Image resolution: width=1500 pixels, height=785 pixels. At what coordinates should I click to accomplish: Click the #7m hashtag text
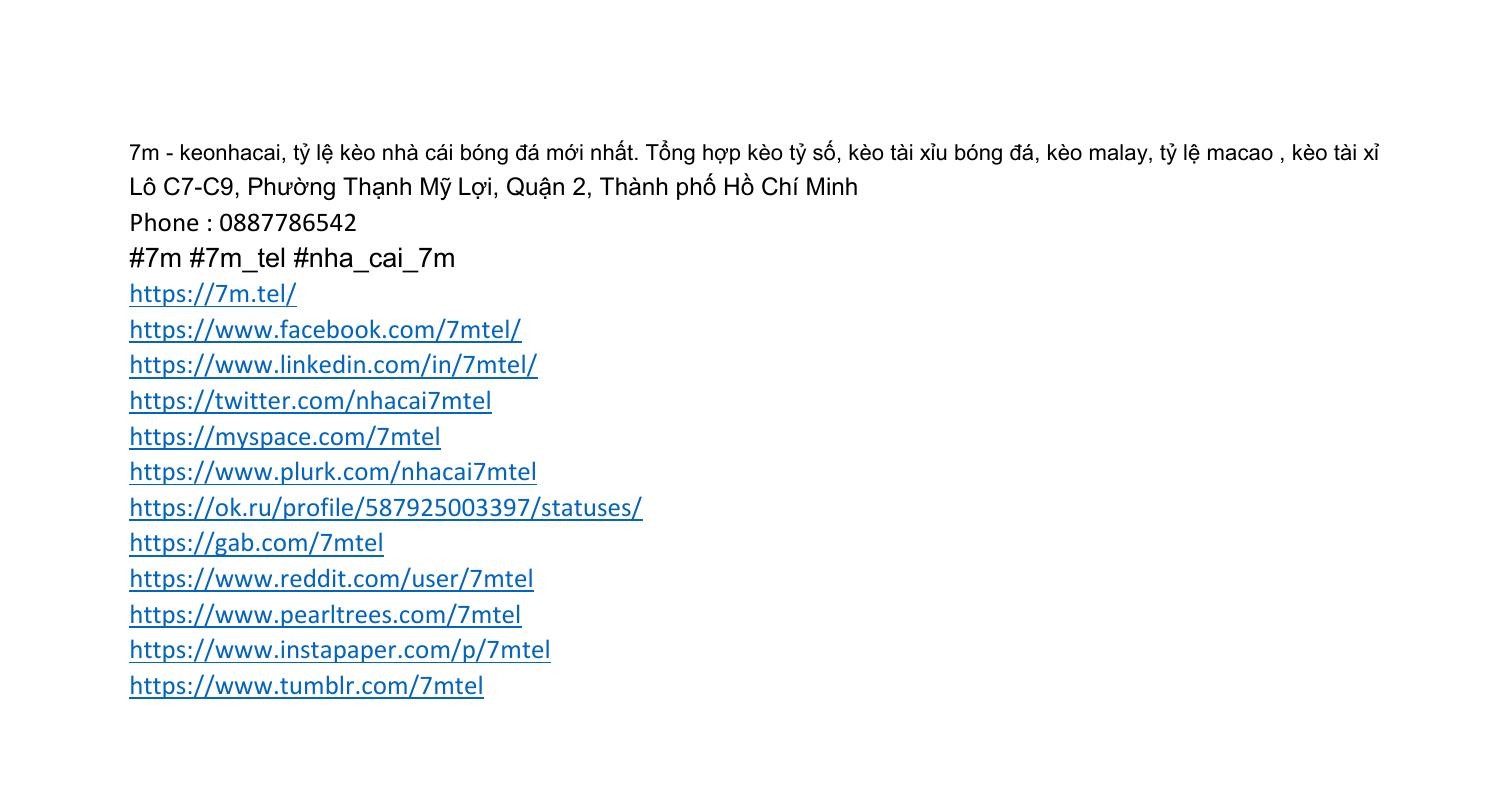click(x=155, y=259)
